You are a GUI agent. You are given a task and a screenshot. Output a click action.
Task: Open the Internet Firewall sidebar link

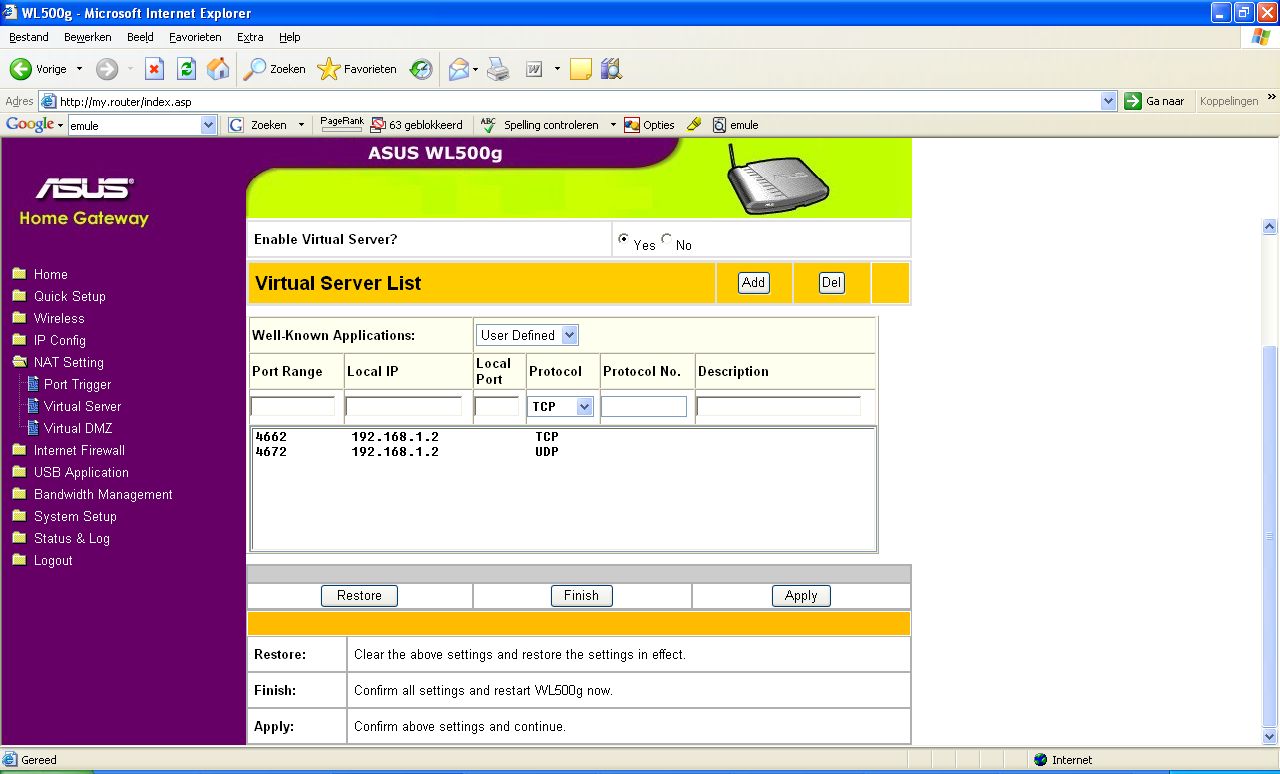point(79,450)
